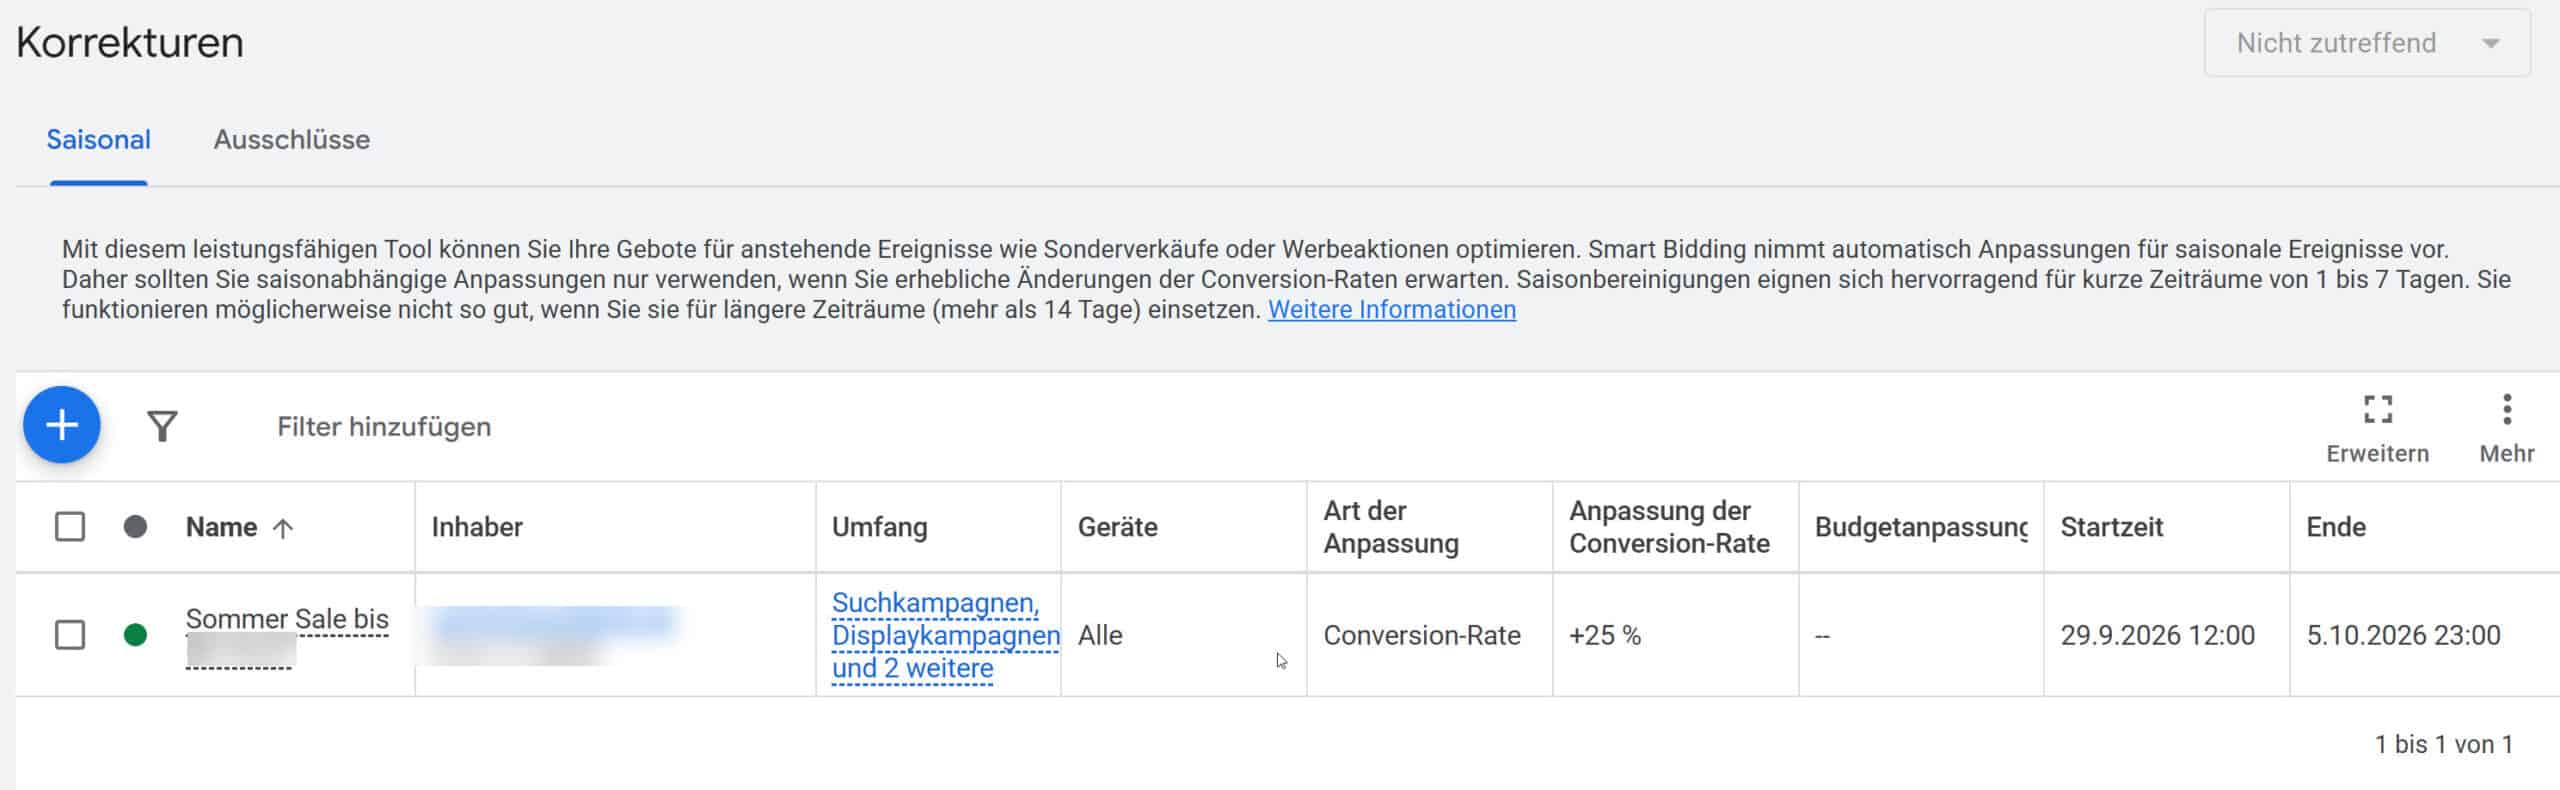2560x790 pixels.
Task: Open the Suchkampagnen, Displaykampagnen und 2 weitere link
Action: pyautogui.click(x=945, y=636)
